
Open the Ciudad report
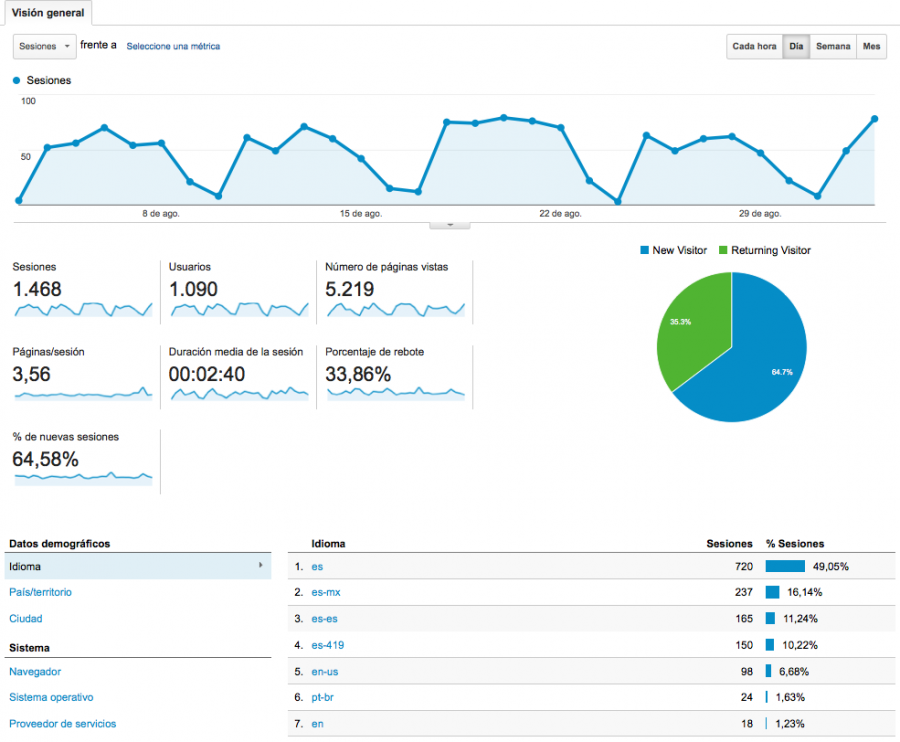tap(25, 618)
